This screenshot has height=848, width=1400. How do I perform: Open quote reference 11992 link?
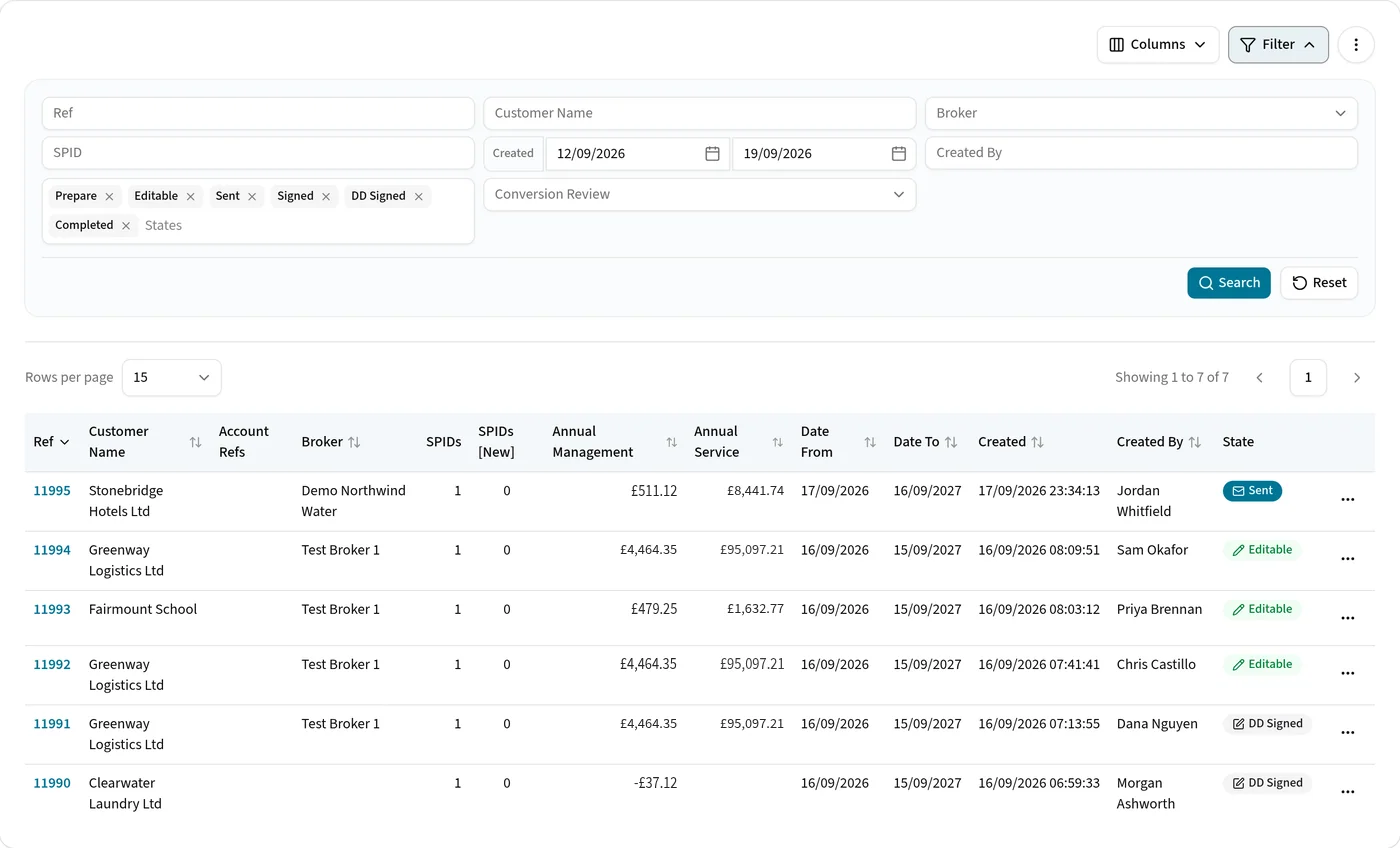[52, 664]
